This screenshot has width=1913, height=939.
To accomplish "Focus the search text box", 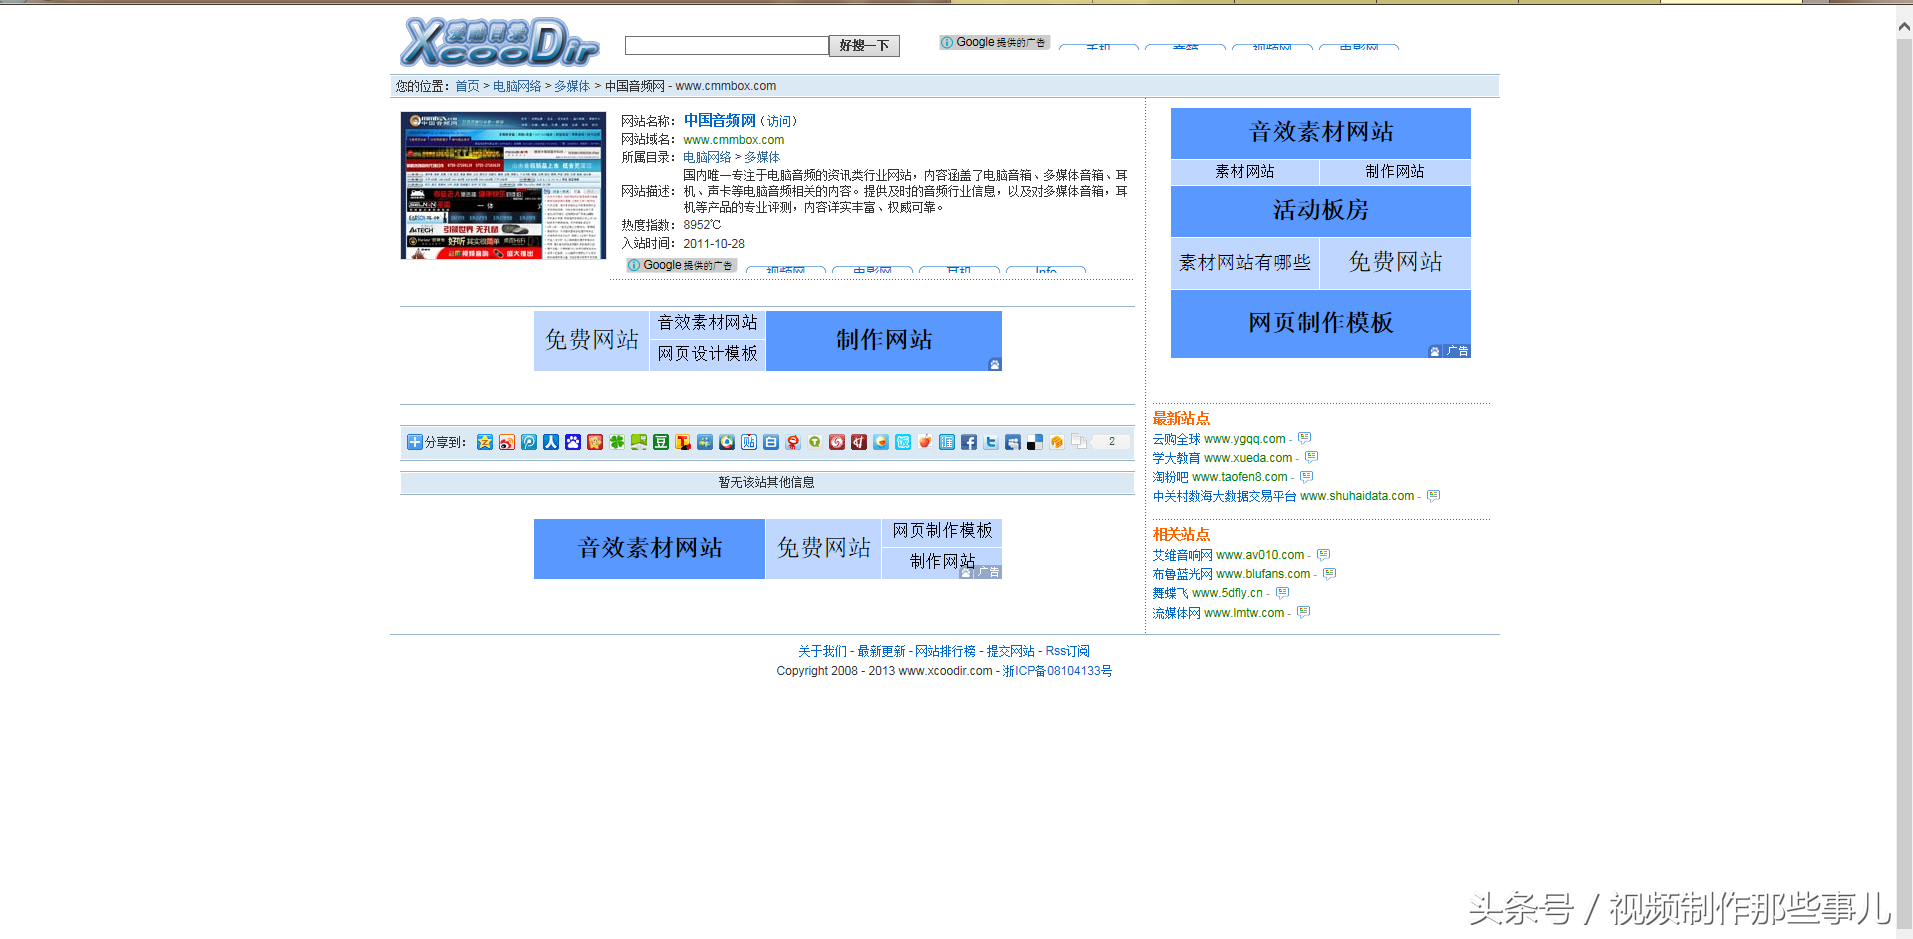I will [x=726, y=45].
